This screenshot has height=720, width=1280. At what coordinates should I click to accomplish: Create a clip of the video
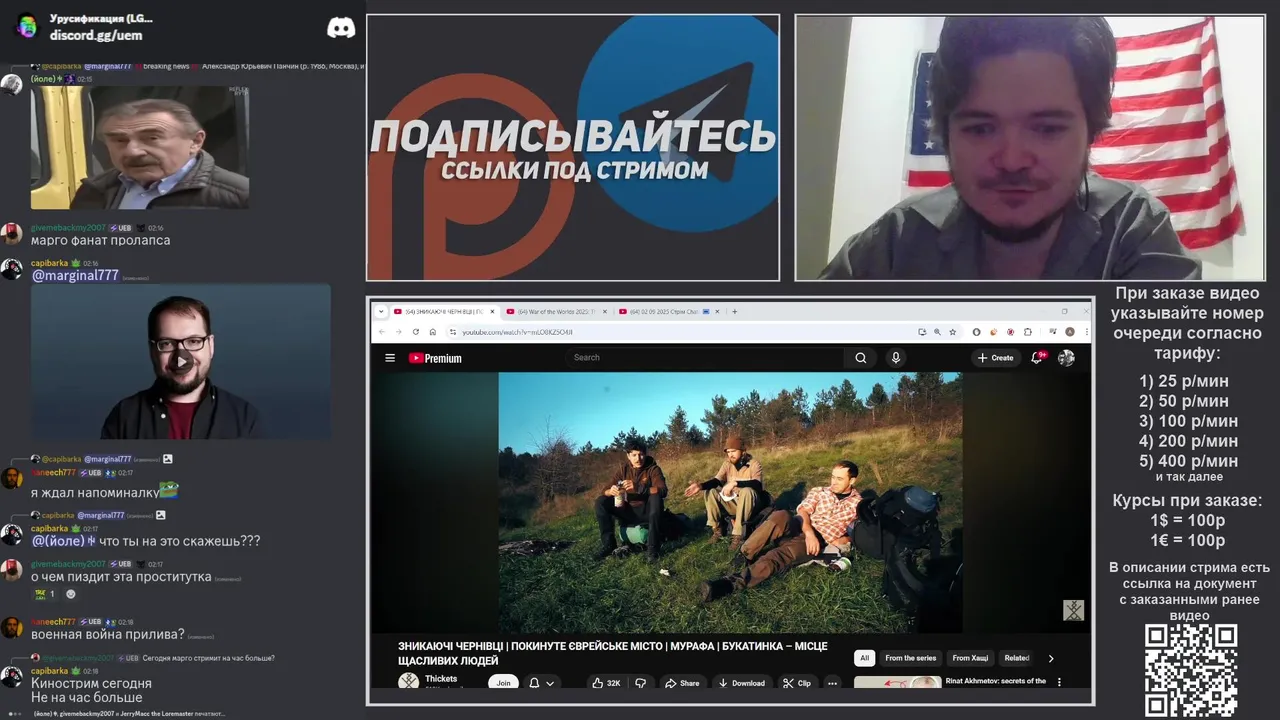click(797, 683)
